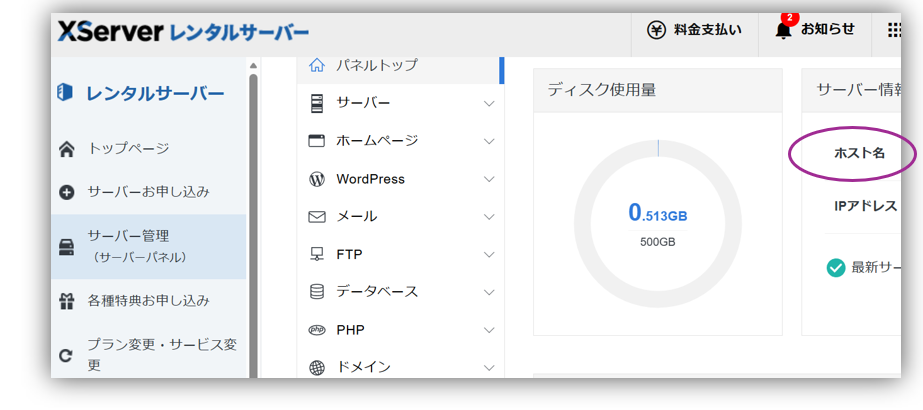
Task: Expand the サーバー menu chevron
Action: [489, 103]
